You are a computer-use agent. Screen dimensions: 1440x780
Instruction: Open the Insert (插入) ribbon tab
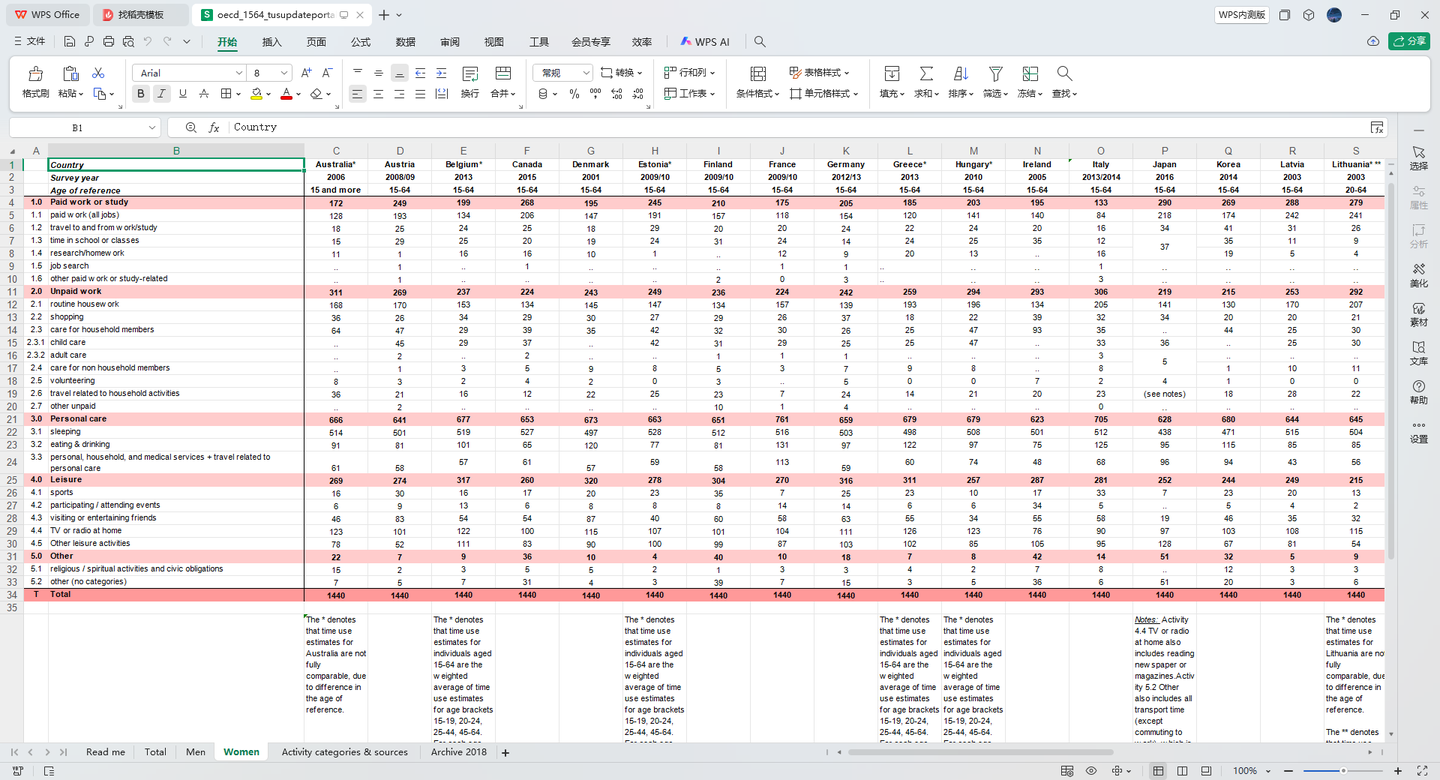pyautogui.click(x=272, y=42)
